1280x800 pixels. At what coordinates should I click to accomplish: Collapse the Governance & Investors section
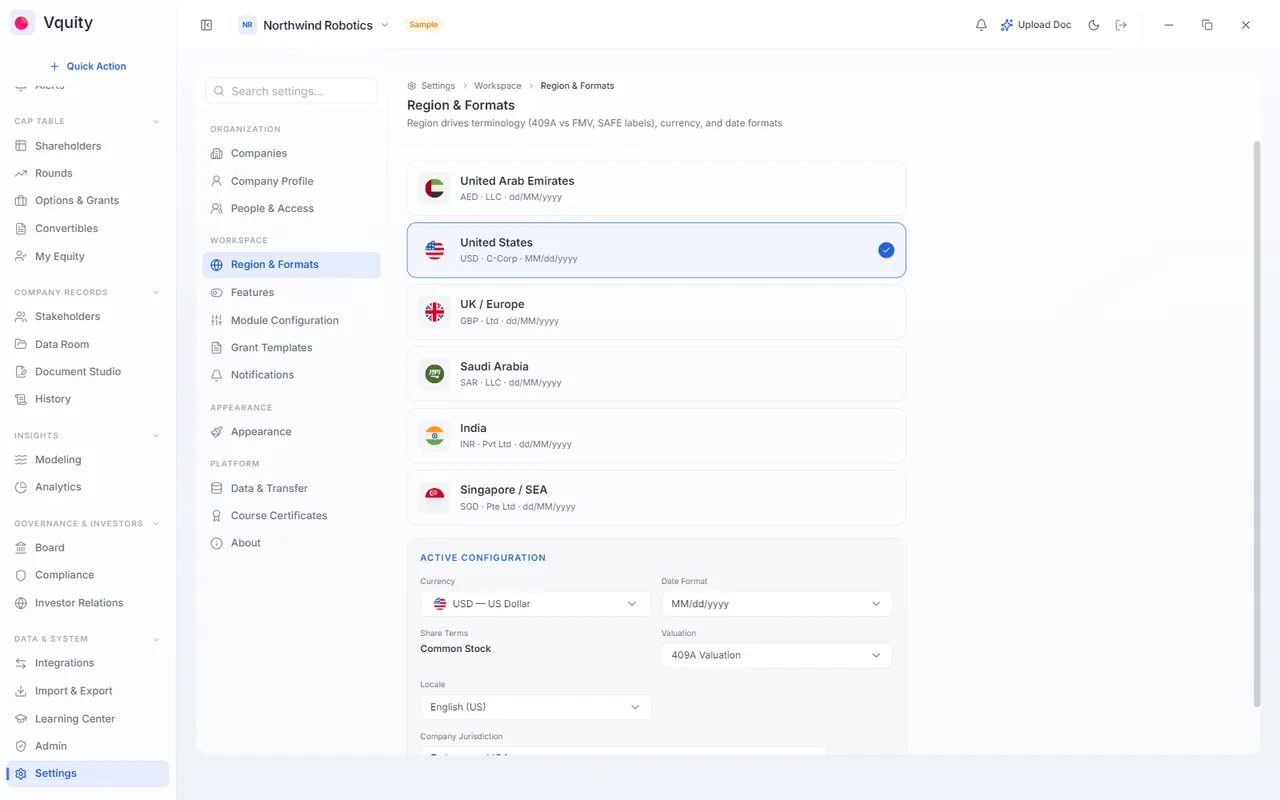point(156,524)
